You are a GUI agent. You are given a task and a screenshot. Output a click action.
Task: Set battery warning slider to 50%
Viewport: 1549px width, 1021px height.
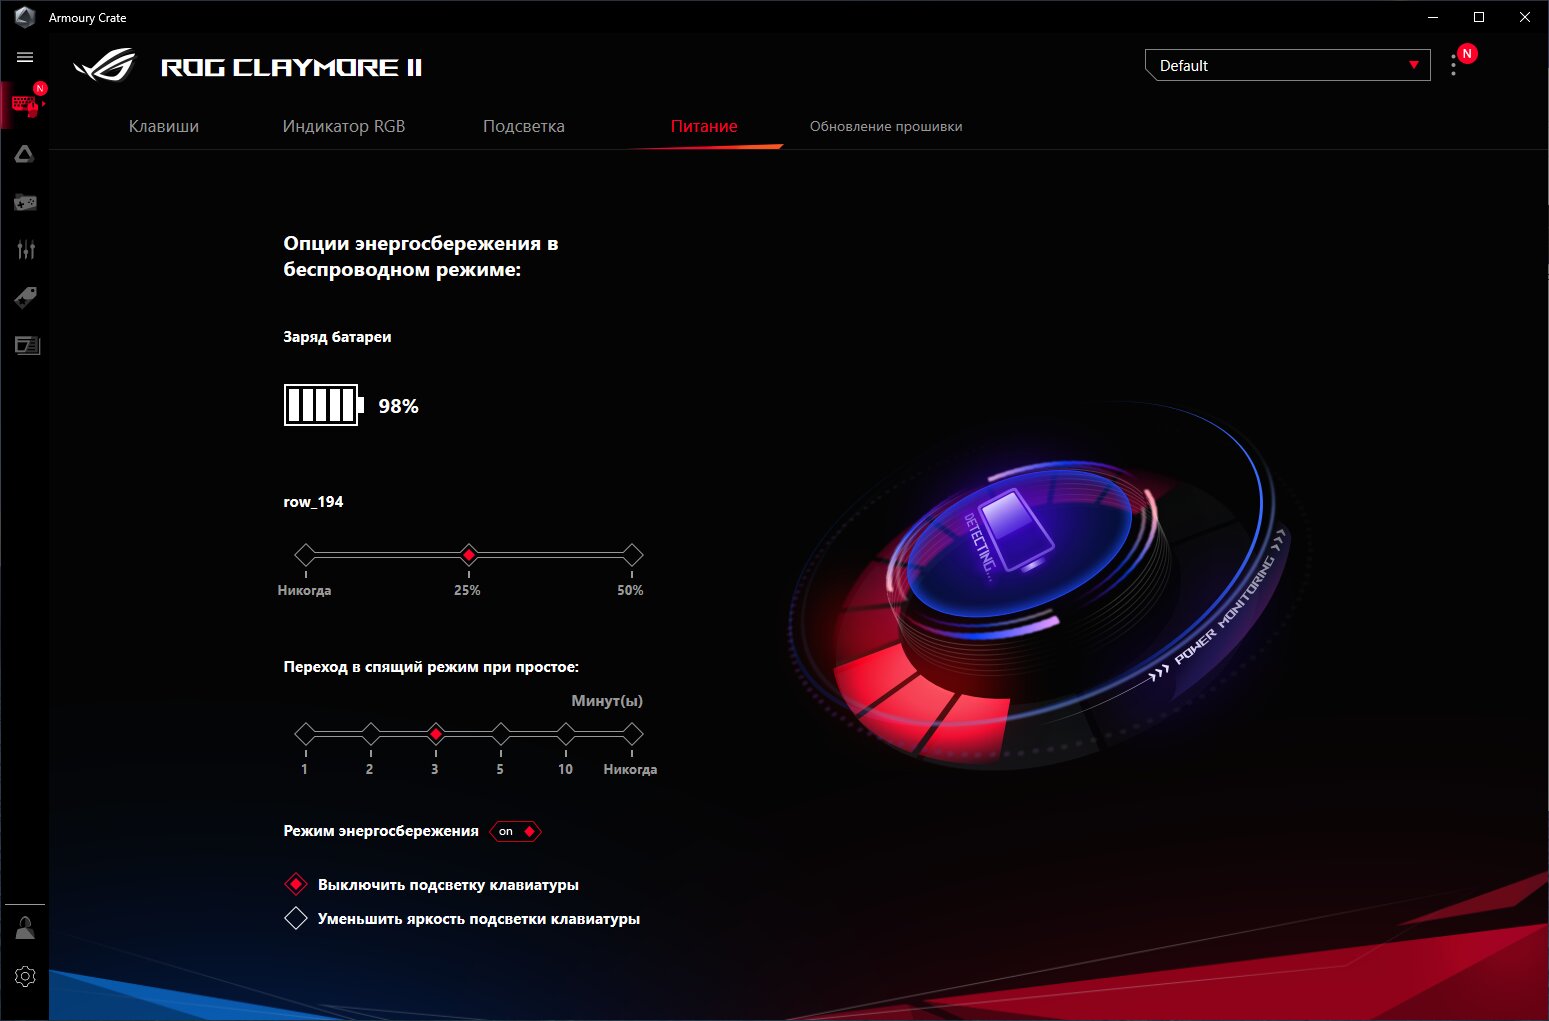point(632,554)
